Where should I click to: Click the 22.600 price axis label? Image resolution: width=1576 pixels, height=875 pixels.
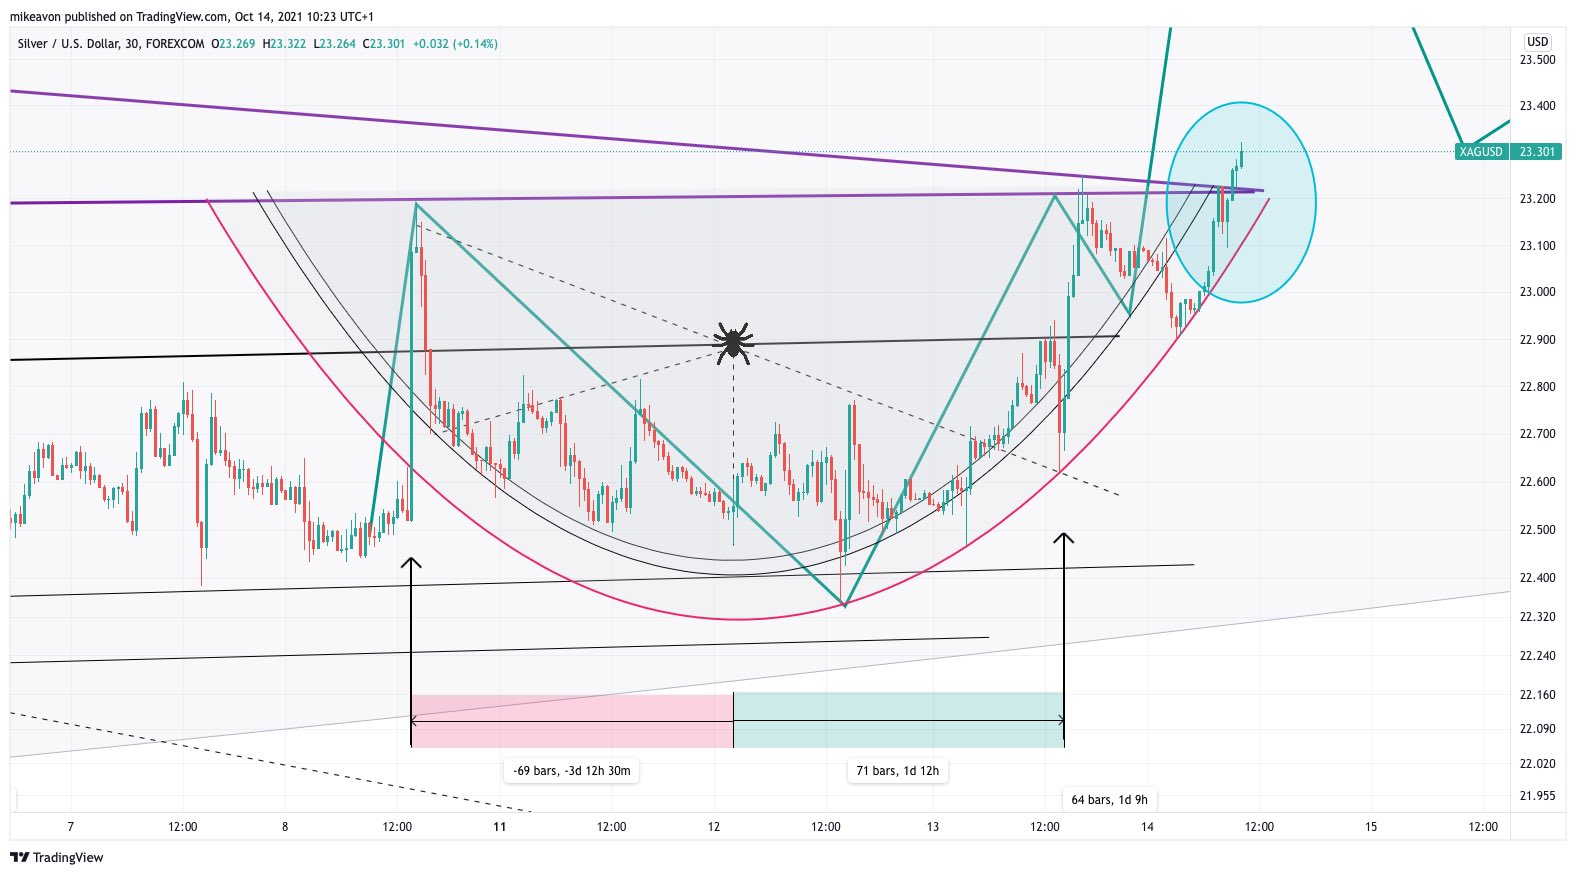click(x=1537, y=482)
